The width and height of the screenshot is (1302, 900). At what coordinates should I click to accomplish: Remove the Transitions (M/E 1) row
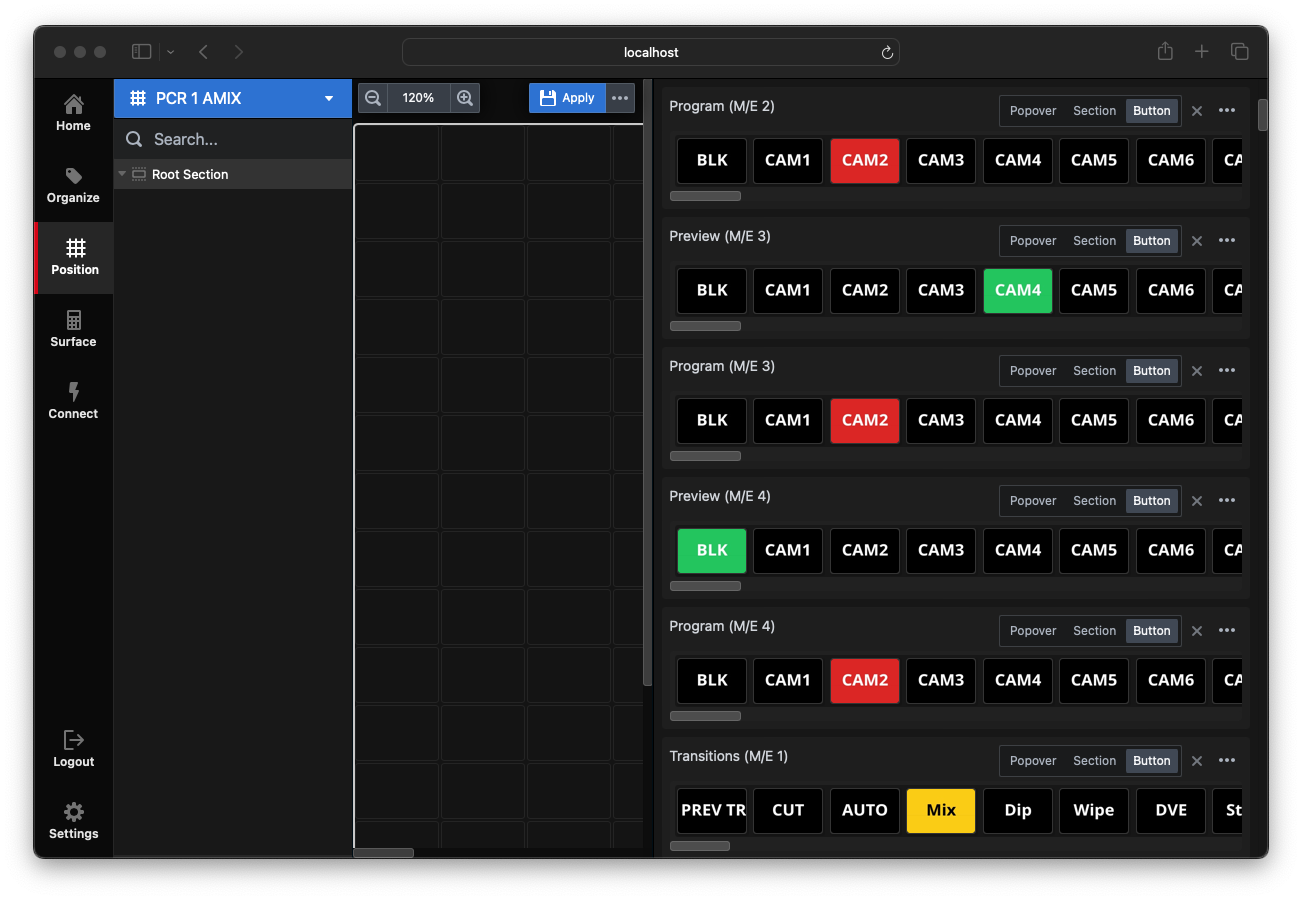coord(1197,761)
